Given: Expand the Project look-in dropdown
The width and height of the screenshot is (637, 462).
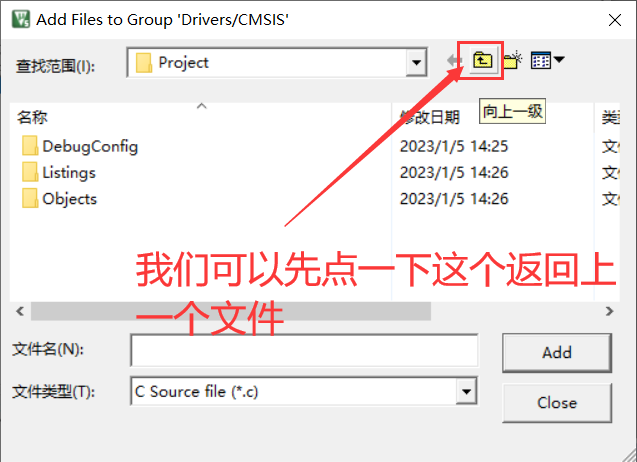Looking at the screenshot, I should [x=416, y=63].
